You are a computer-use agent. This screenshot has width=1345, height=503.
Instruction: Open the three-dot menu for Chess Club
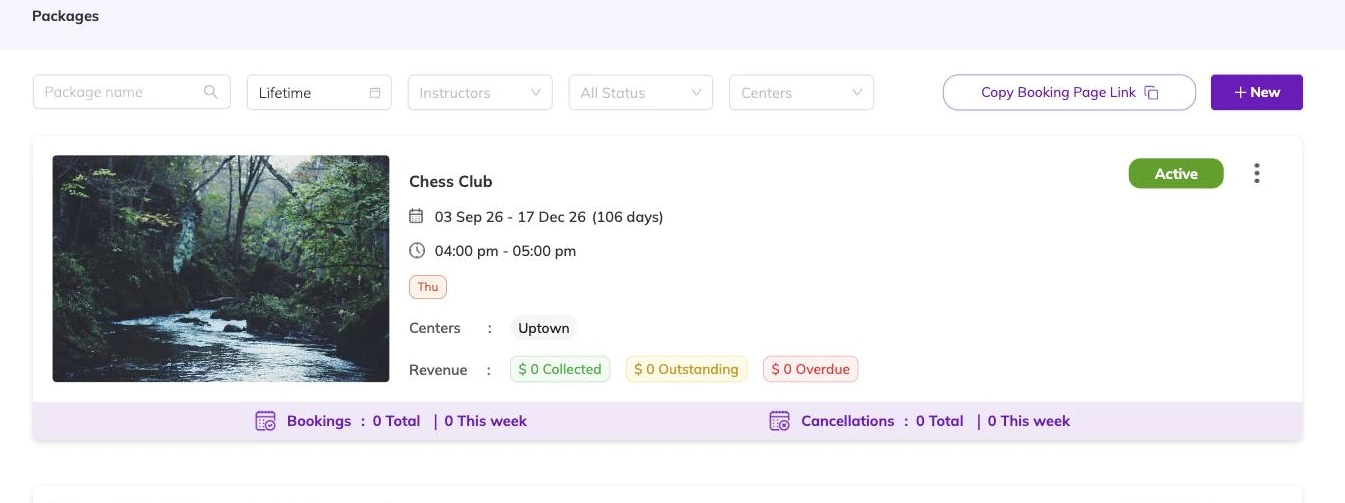coord(1257,173)
